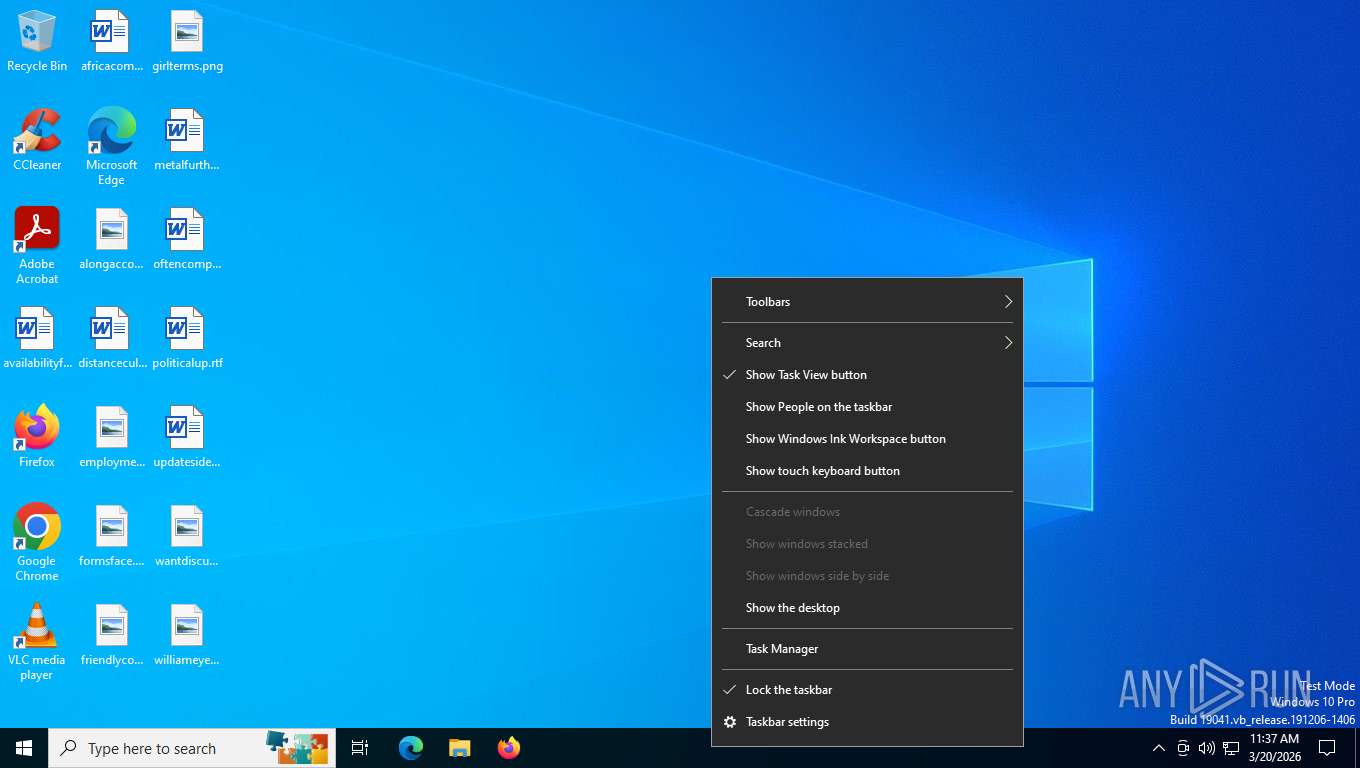Enable Show Windows Ink Workspace button
Viewport: 1360px width, 768px height.
pos(867,439)
